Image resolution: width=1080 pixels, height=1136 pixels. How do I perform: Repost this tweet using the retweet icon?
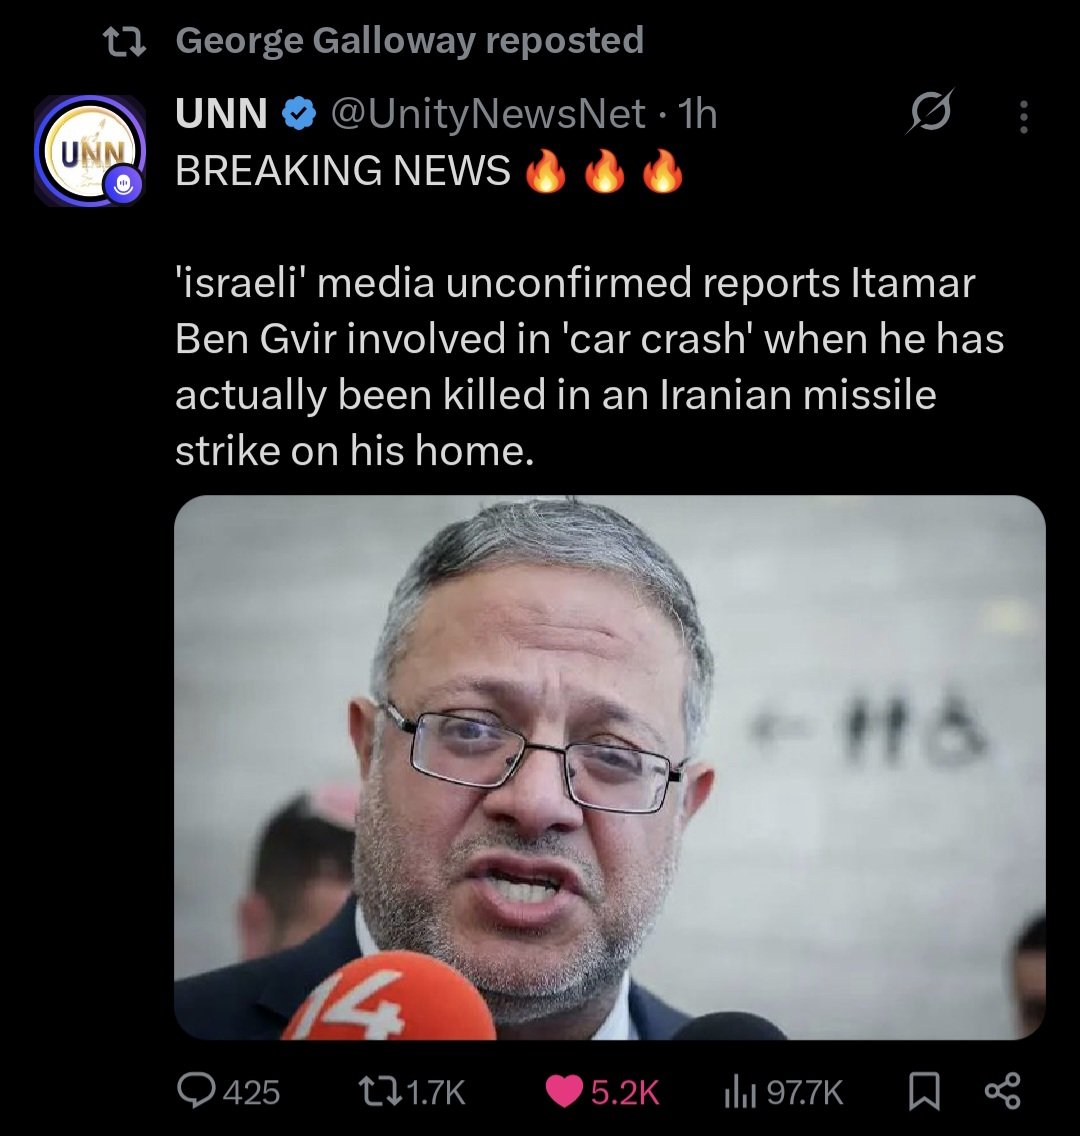[x=377, y=1091]
